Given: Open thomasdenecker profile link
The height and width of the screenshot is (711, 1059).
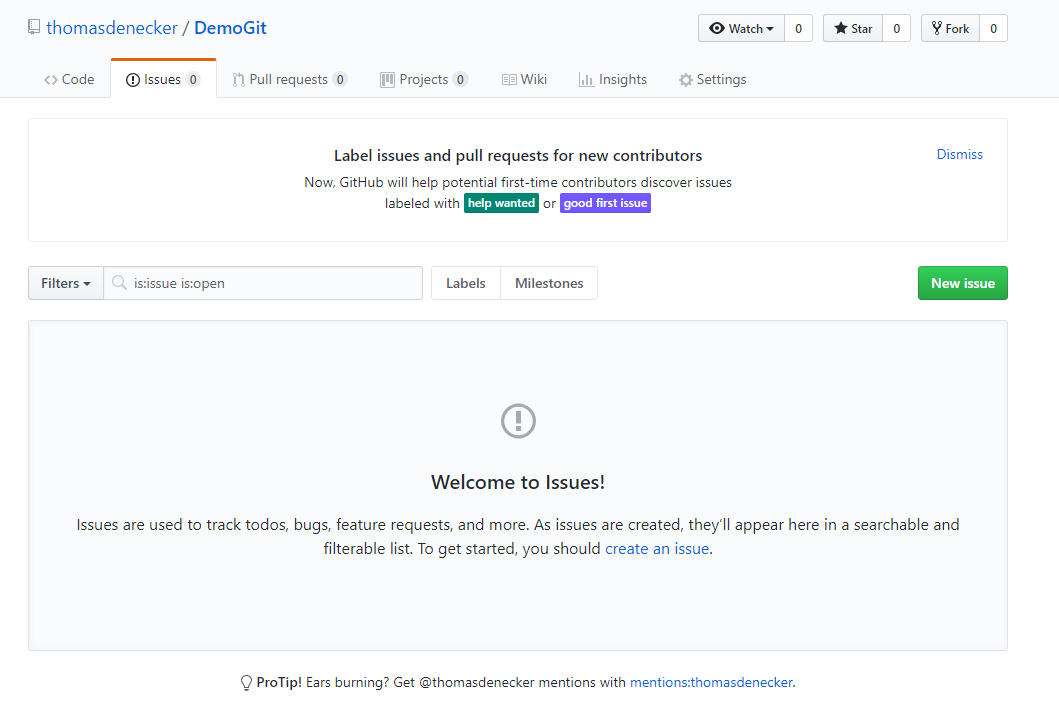Looking at the screenshot, I should (112, 28).
